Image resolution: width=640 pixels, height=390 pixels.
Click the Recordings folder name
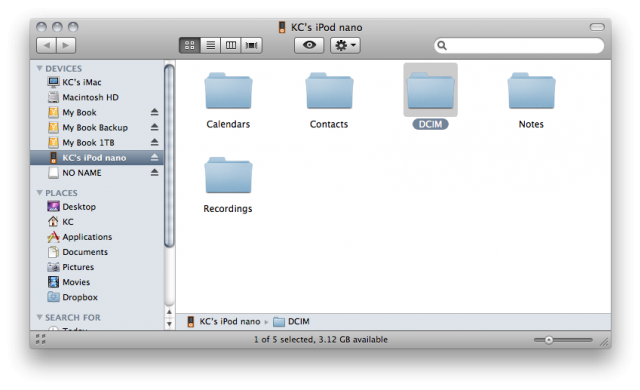tap(228, 208)
